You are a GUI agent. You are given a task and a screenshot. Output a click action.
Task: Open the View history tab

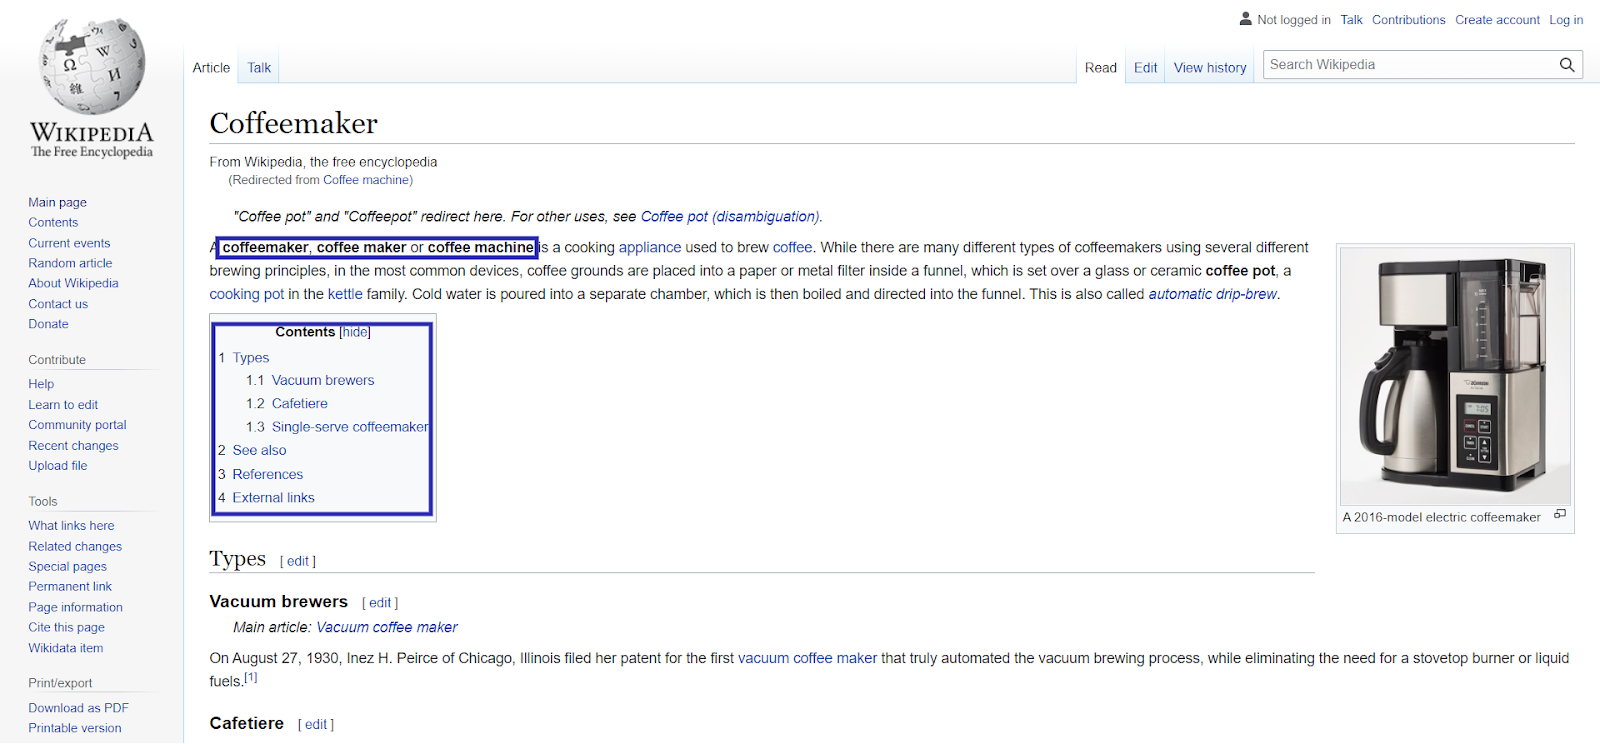(1210, 68)
